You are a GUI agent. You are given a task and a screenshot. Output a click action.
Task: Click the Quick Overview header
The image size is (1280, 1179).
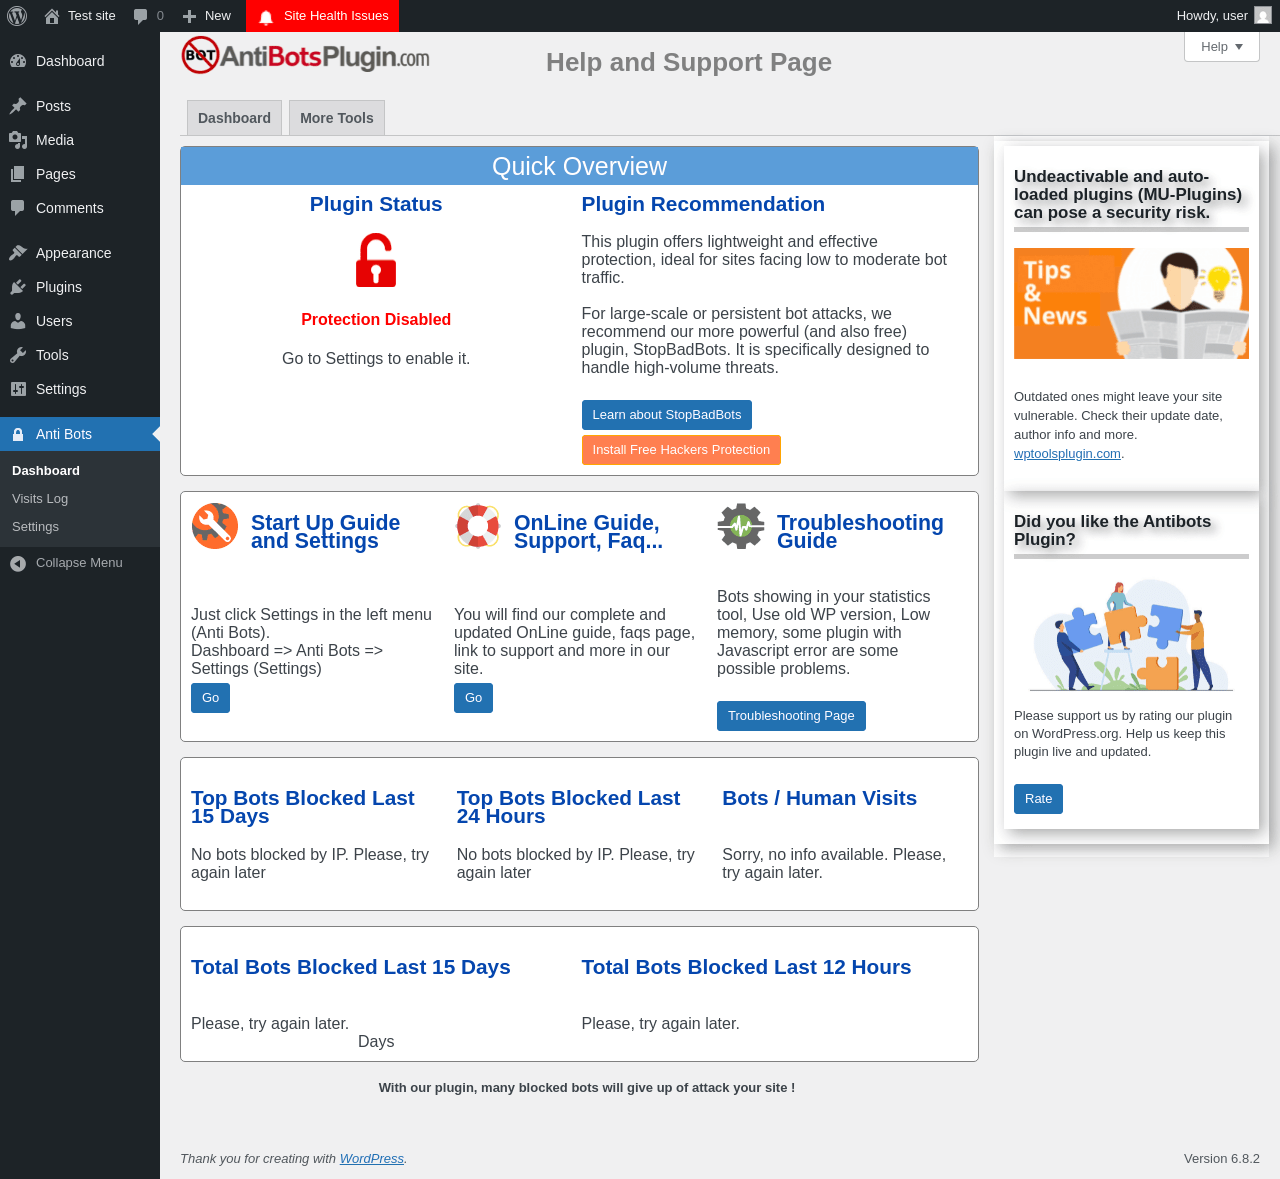click(x=579, y=166)
